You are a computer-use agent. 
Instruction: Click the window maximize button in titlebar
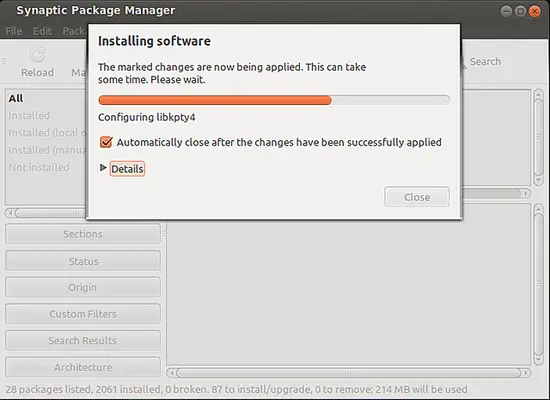point(521,11)
